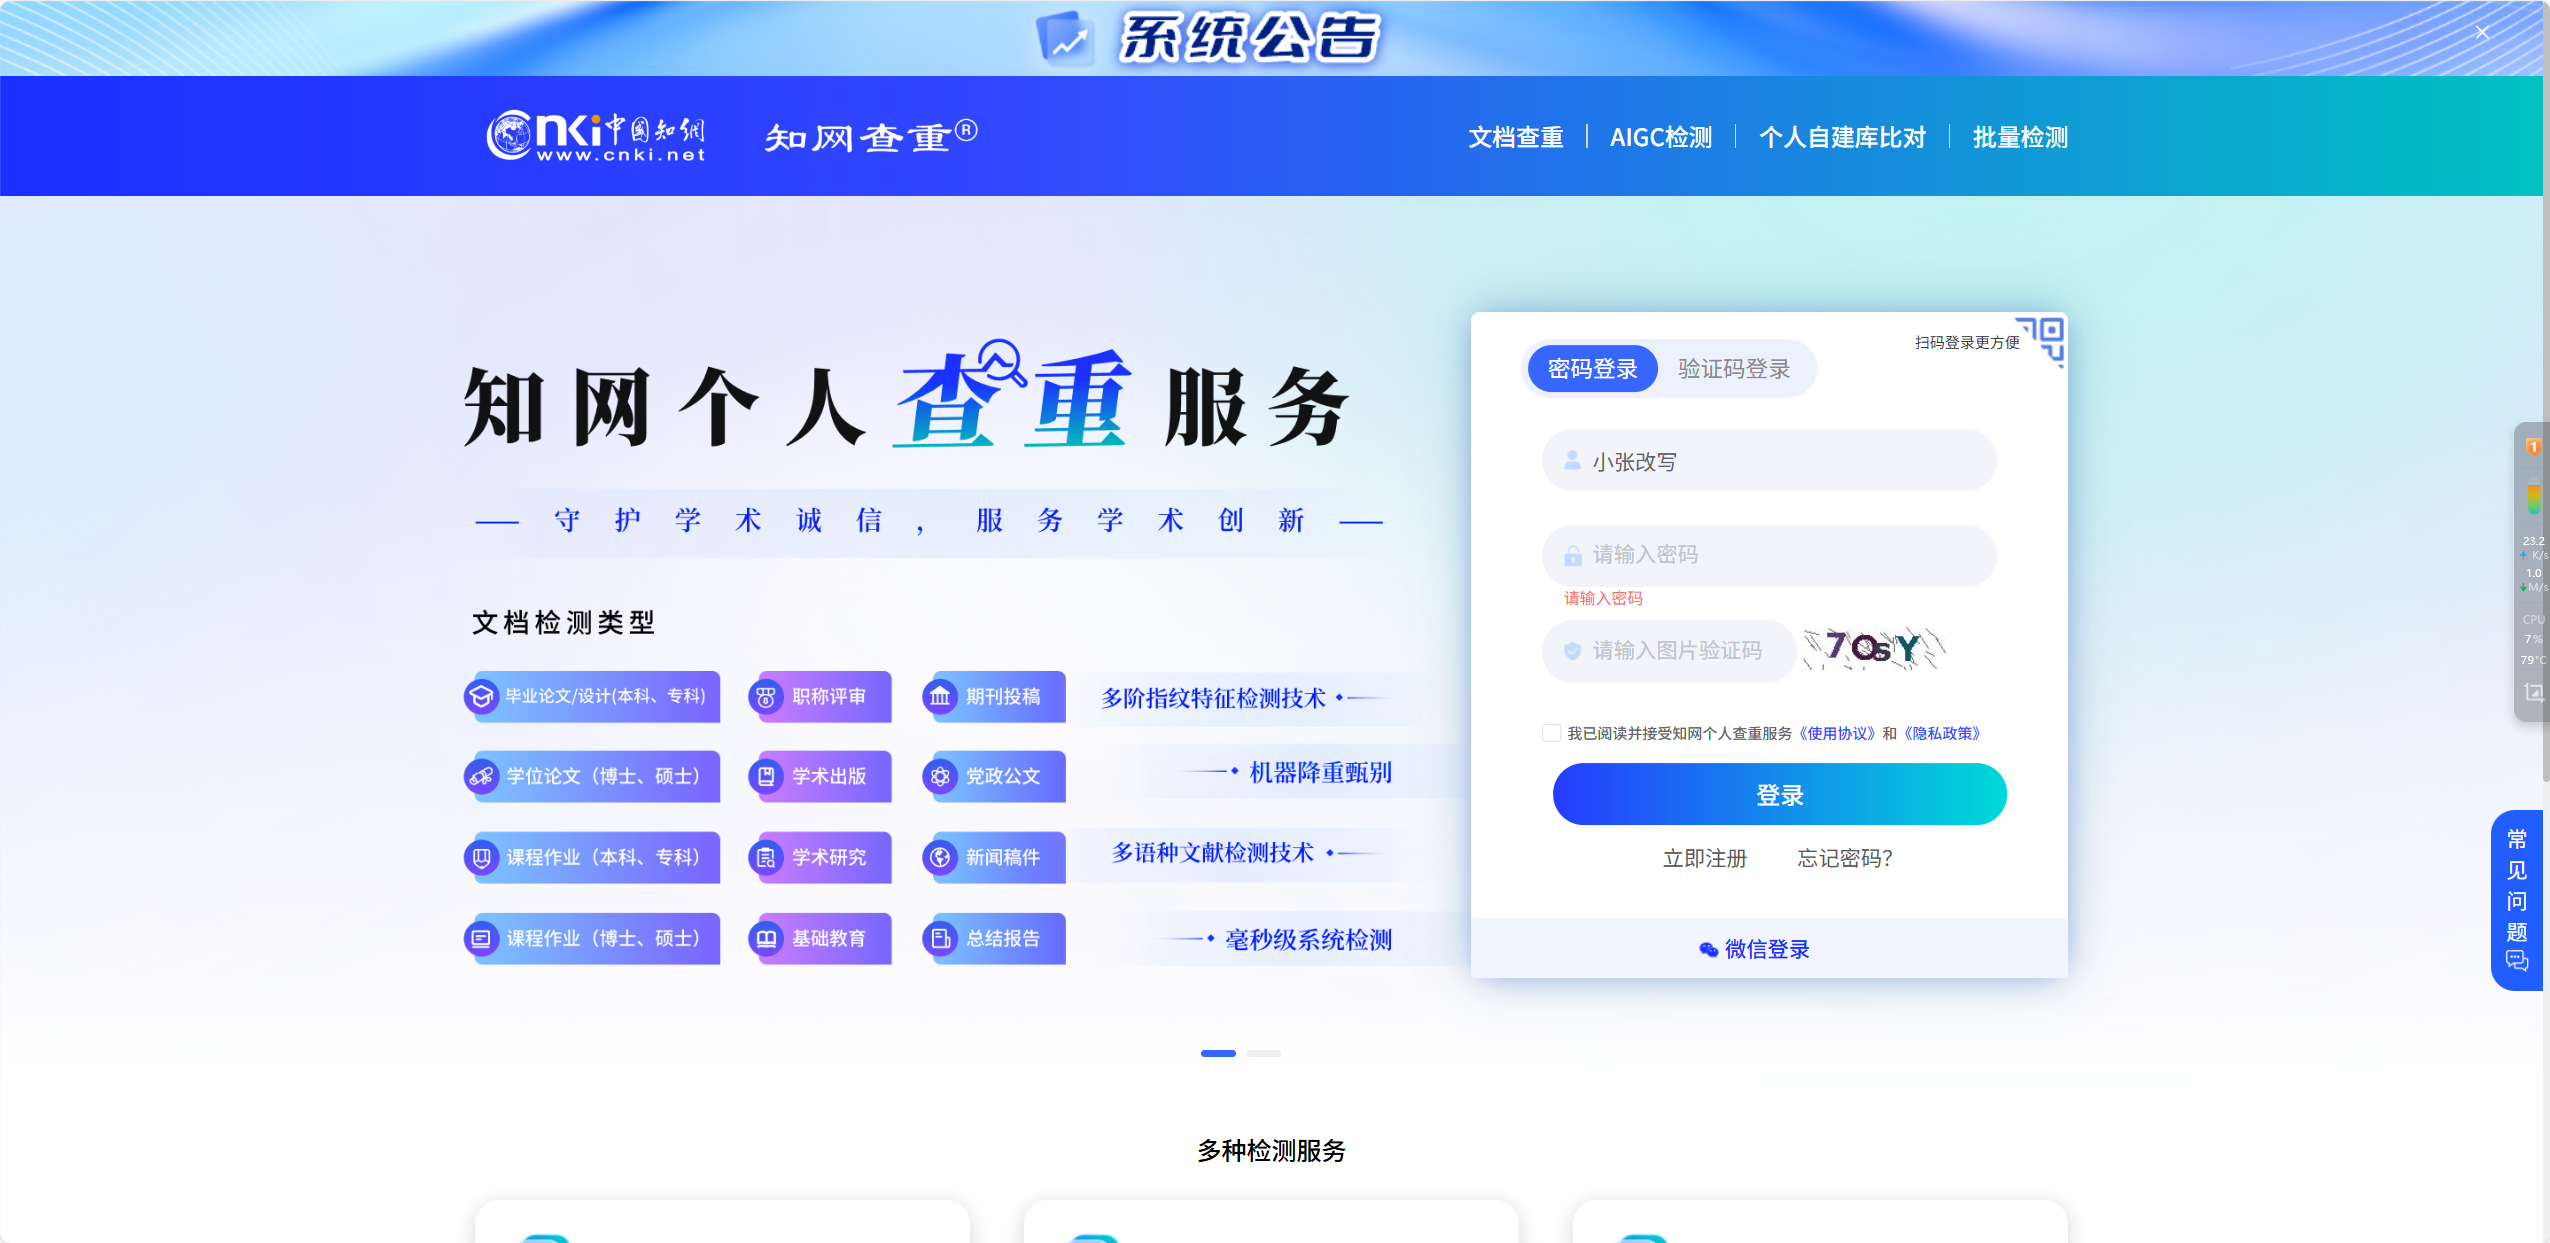Screen dimensions: 2550x1243
Task: Switch to the 密码登录 tab
Action: pos(1591,368)
